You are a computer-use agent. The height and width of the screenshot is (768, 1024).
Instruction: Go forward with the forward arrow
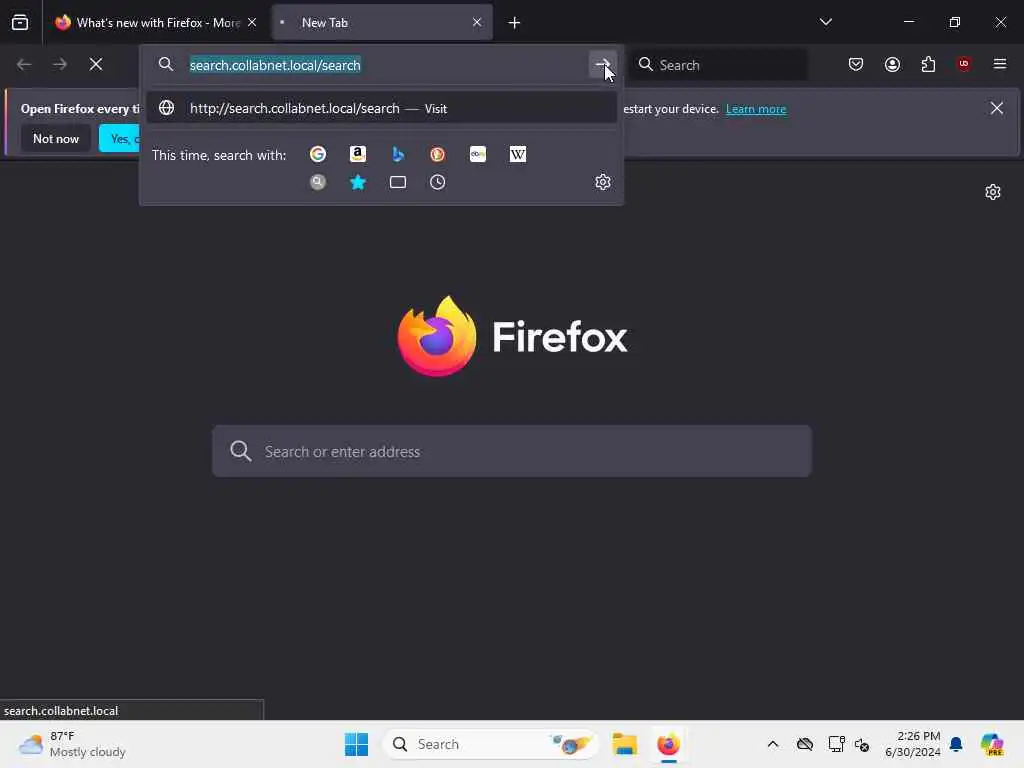point(60,65)
